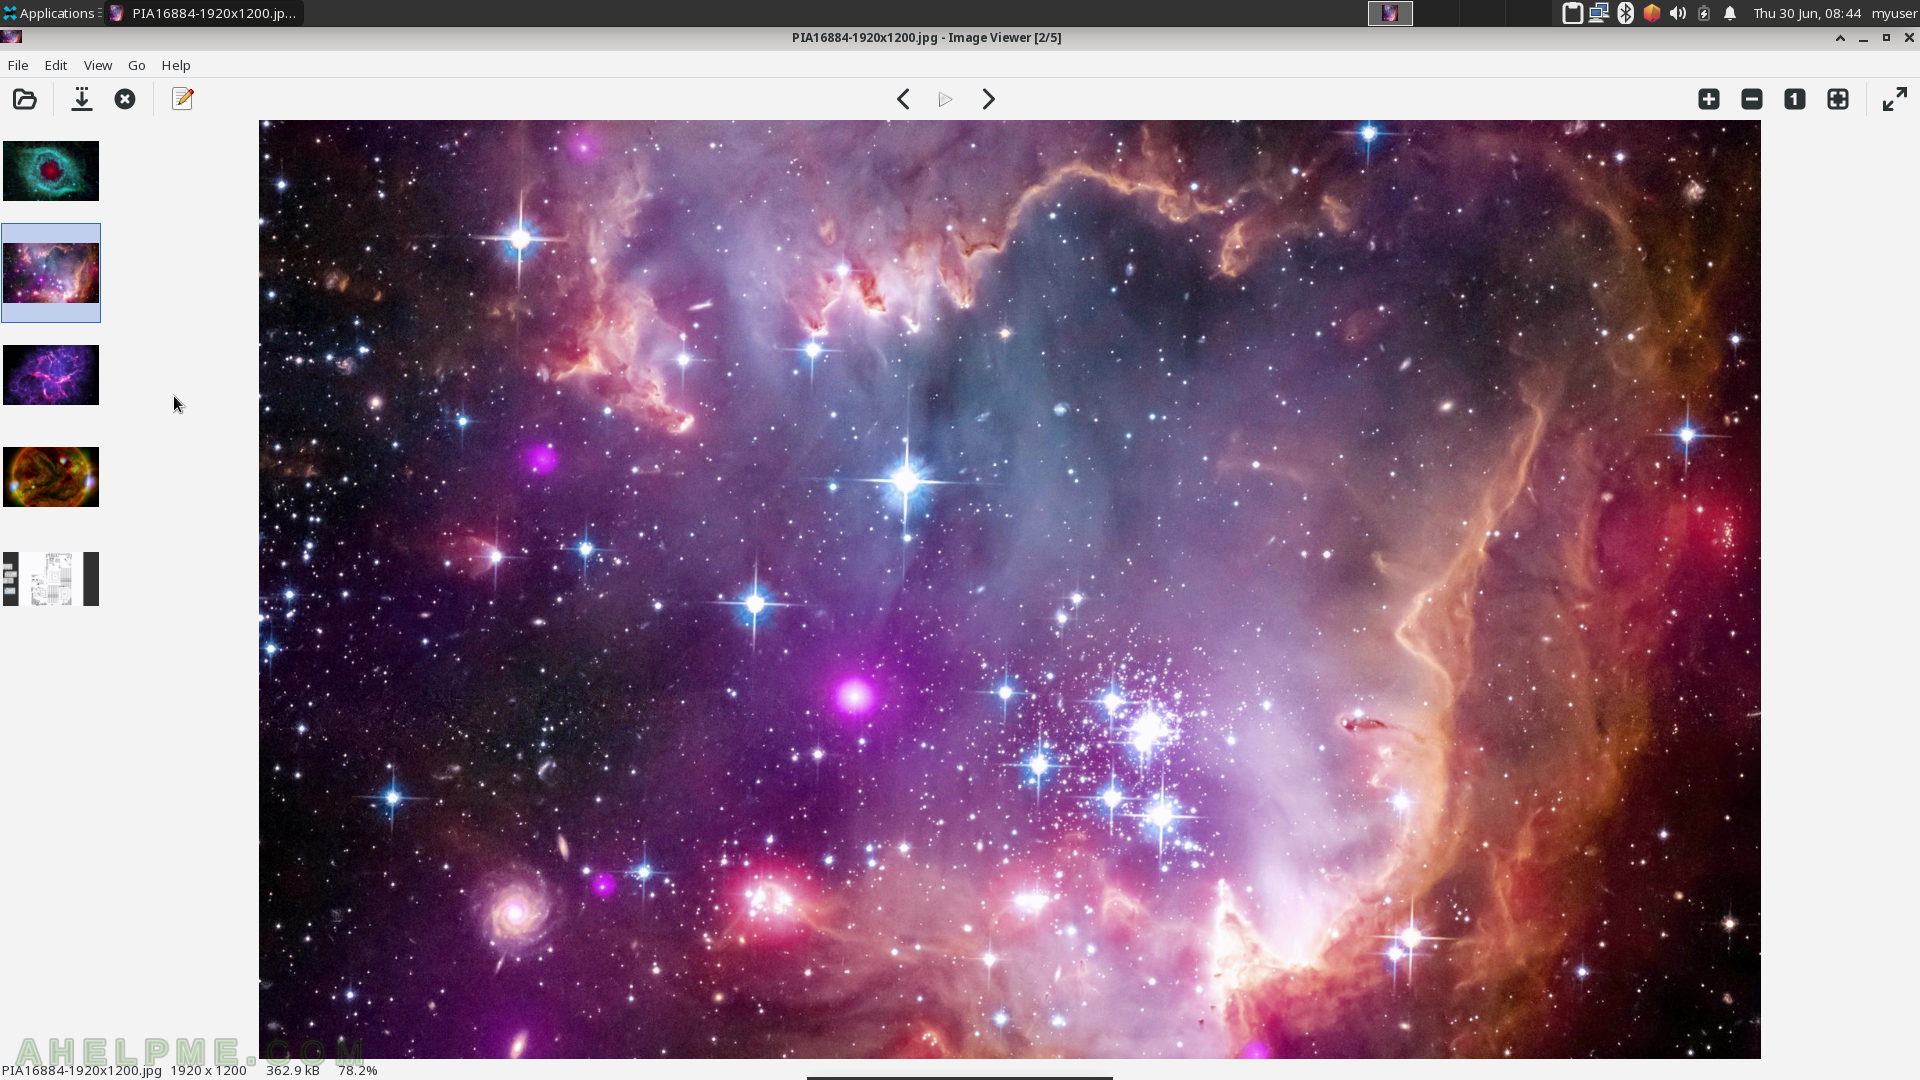Click the Bluetooth tray icon
Screen dimensions: 1920x1080
point(1626,13)
